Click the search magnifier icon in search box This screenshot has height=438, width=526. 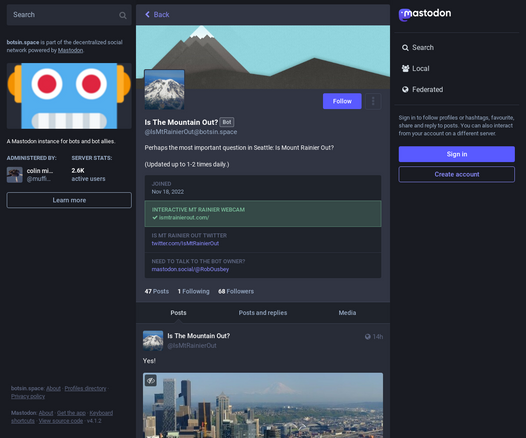[x=123, y=15]
